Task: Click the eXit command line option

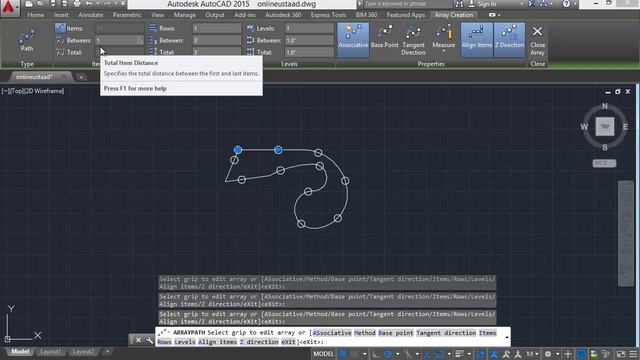Action: (x=288, y=342)
